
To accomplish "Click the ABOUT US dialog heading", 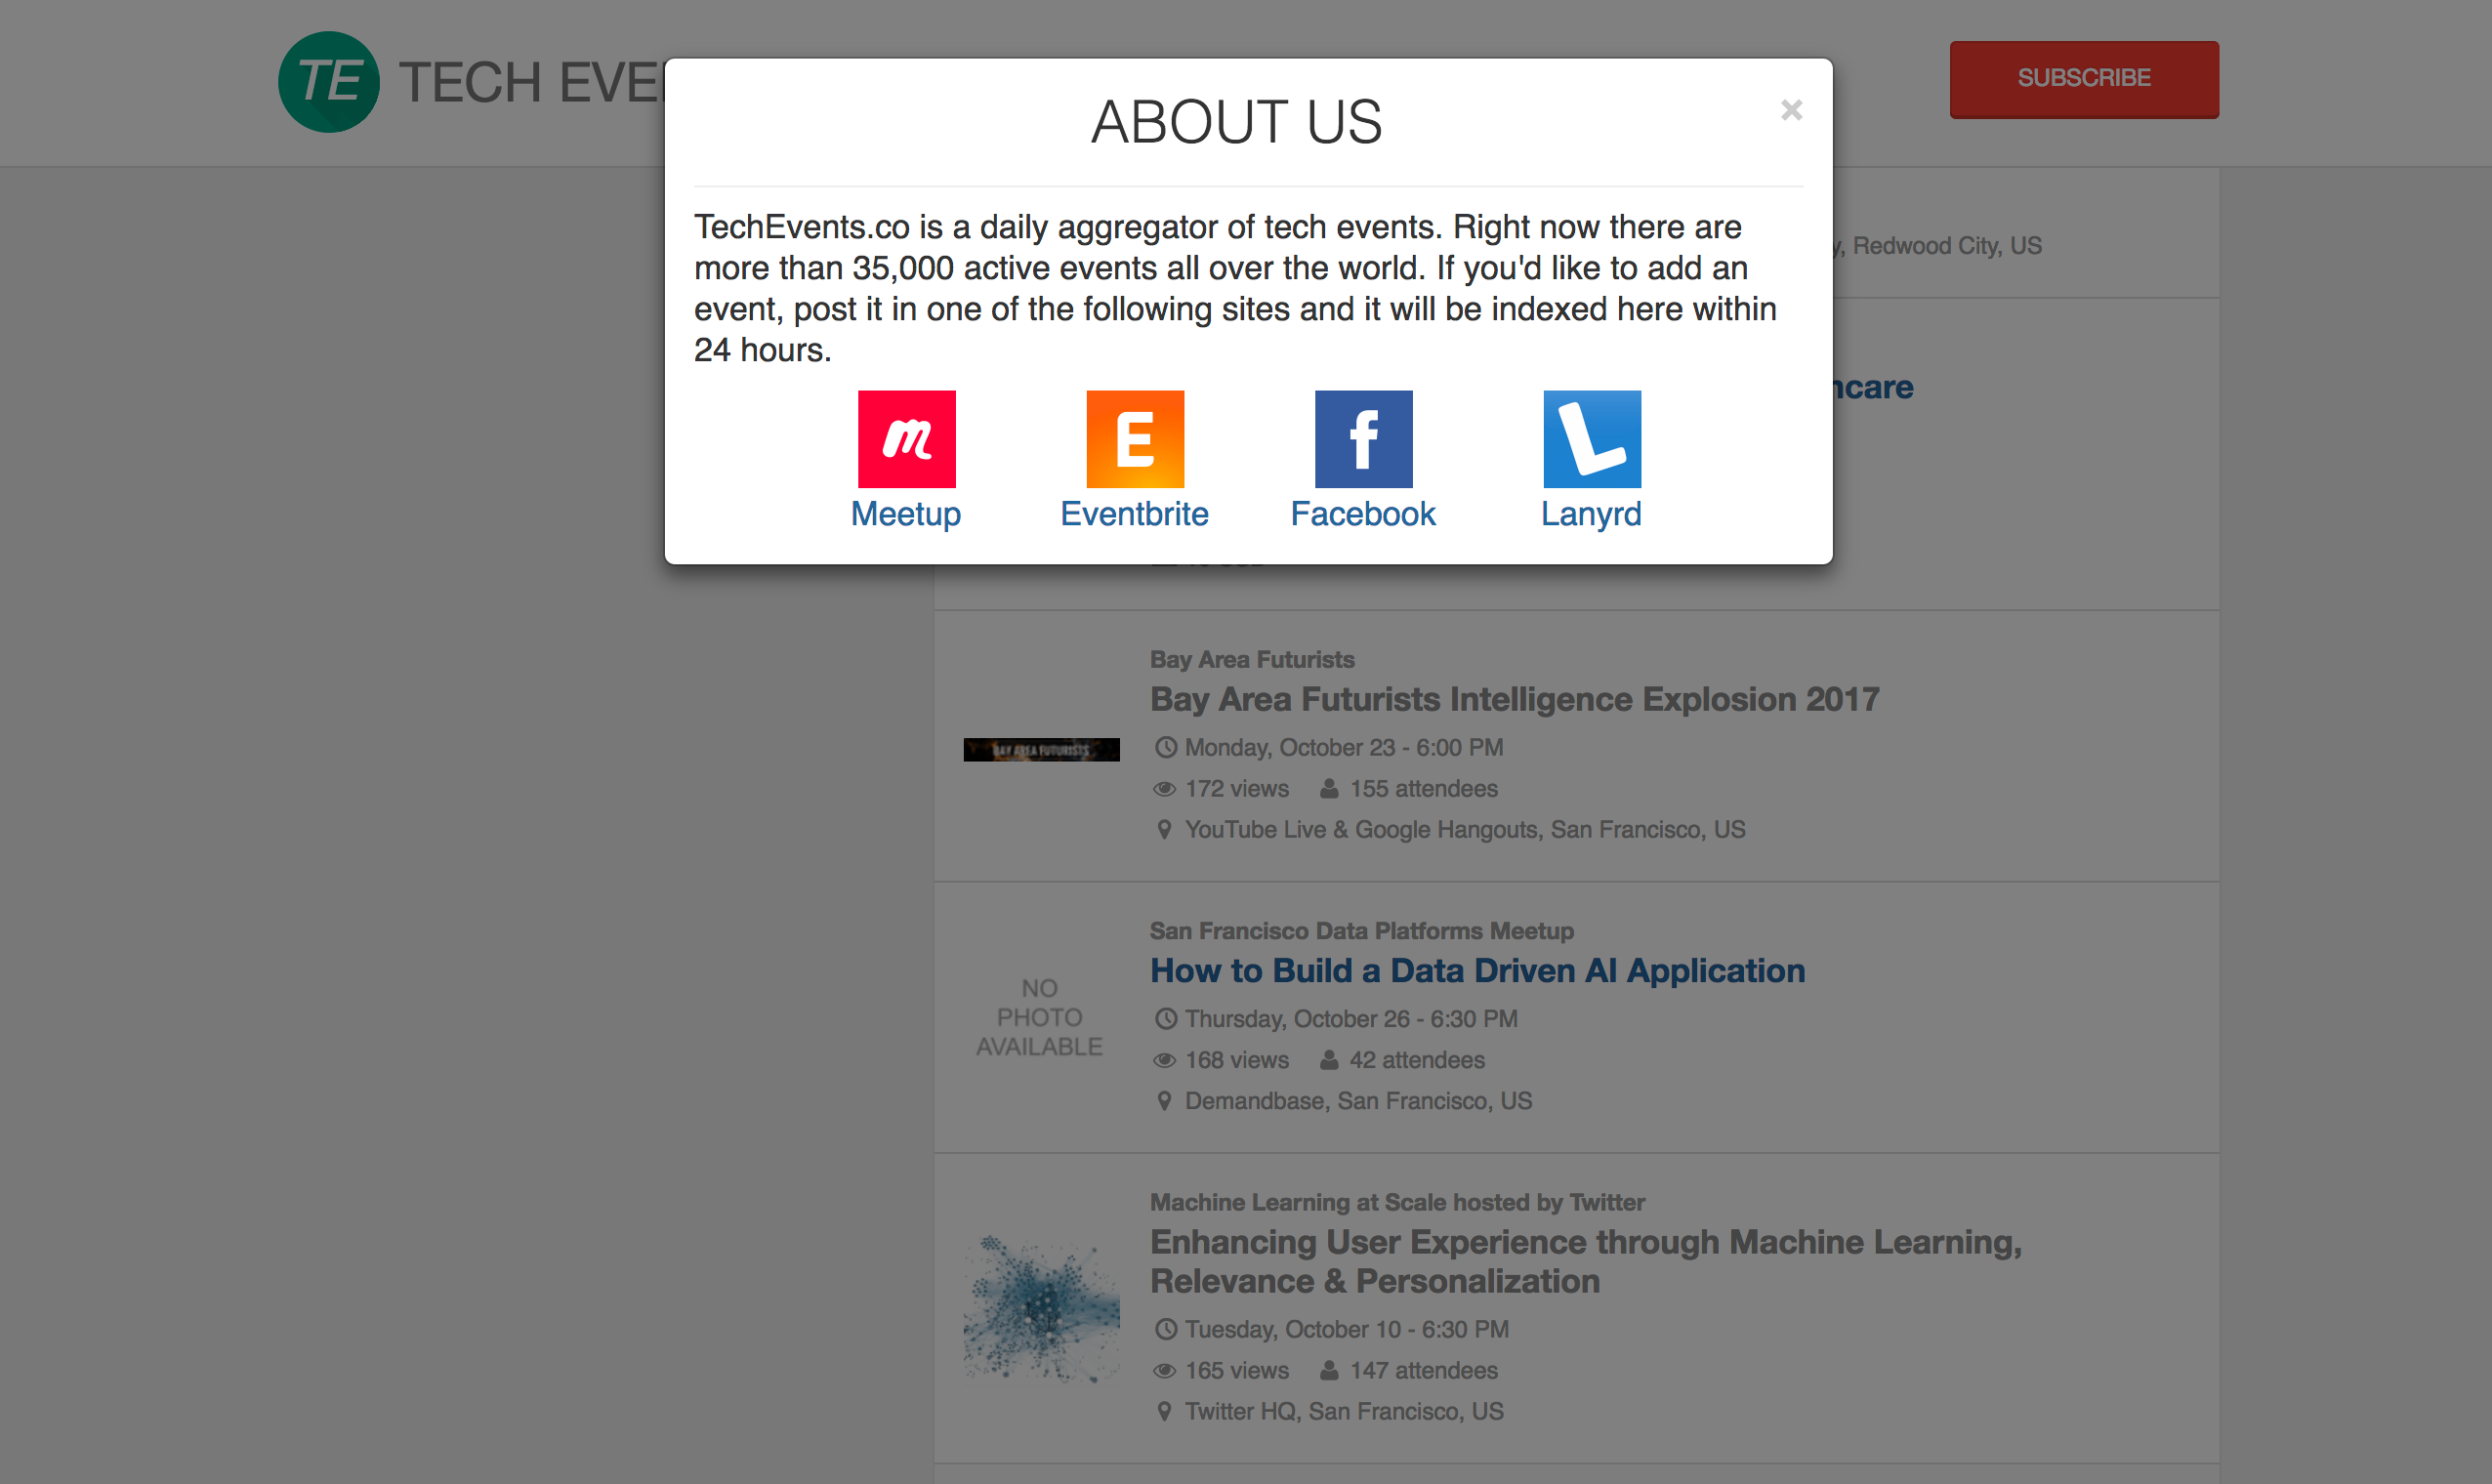I will [1237, 122].
